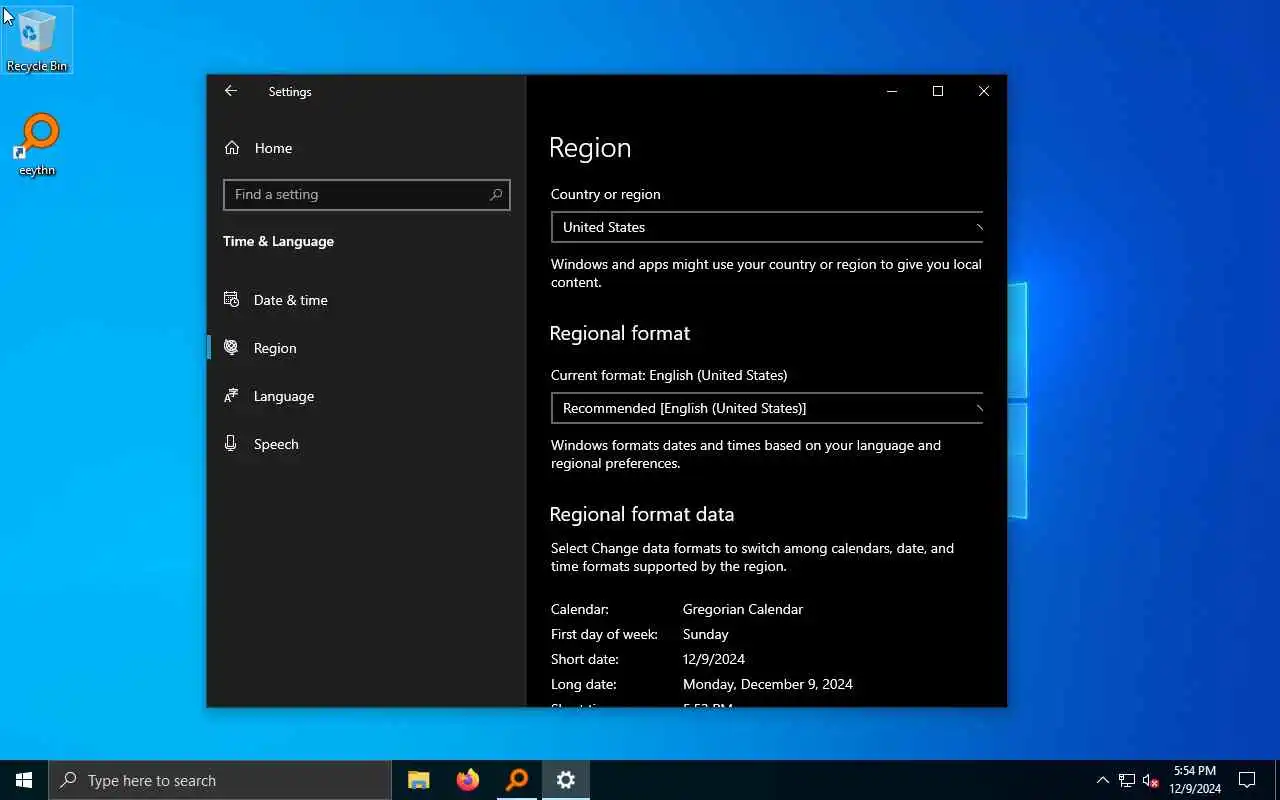Viewport: 1280px width, 800px height.
Task: Click the search magnifier in Find a setting
Action: point(496,195)
